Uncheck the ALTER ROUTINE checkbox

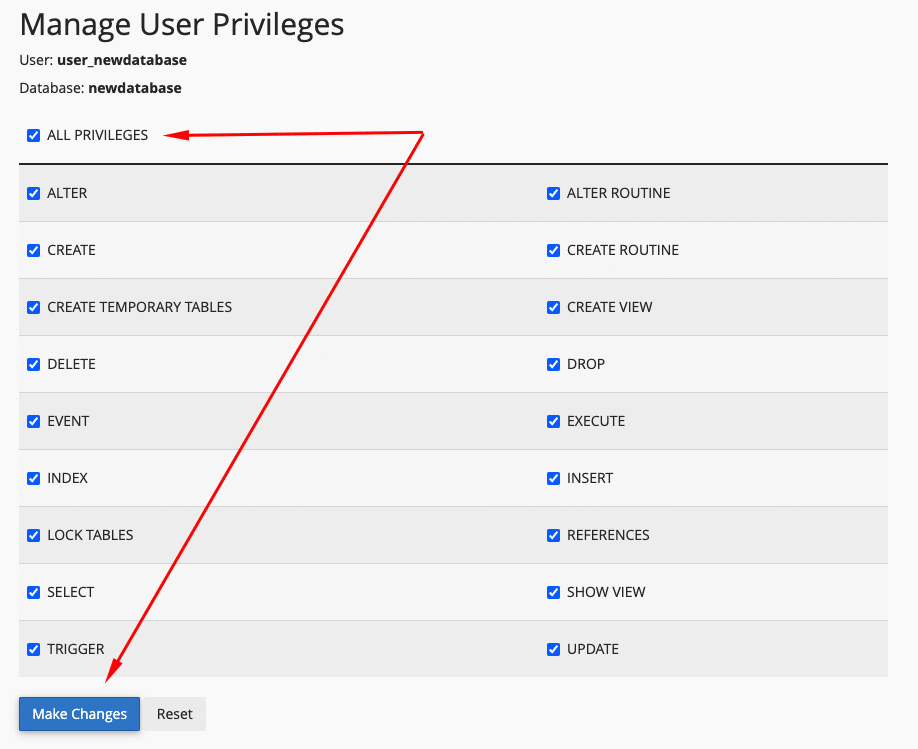[x=554, y=193]
